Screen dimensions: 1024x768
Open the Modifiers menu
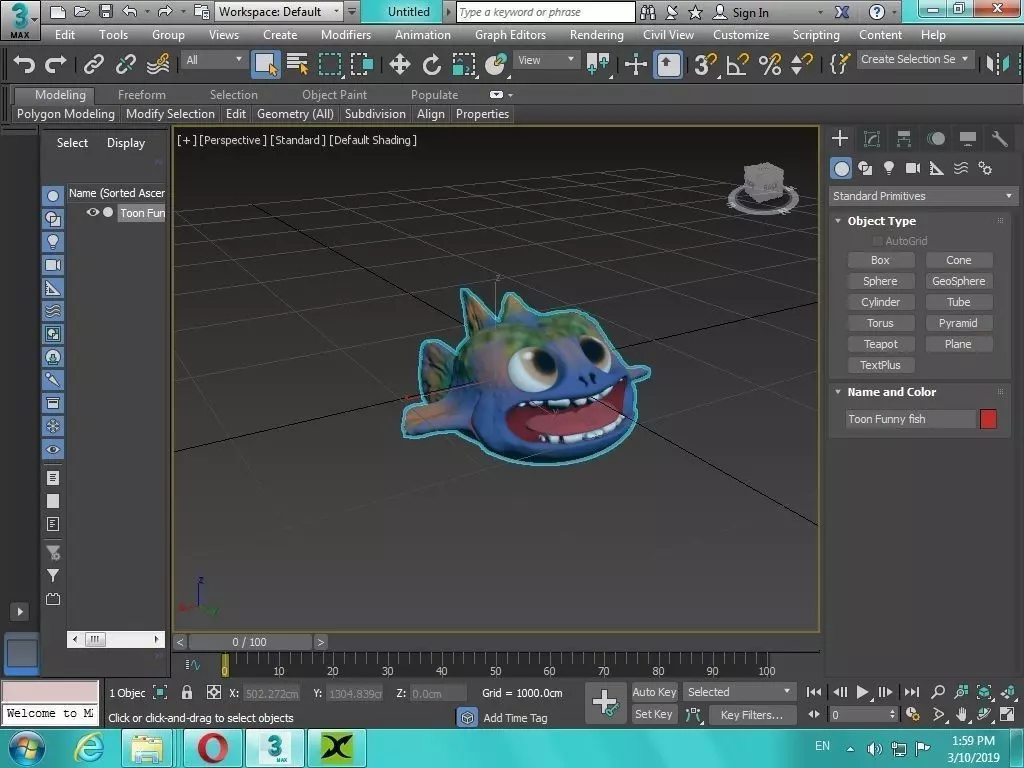pyautogui.click(x=346, y=35)
